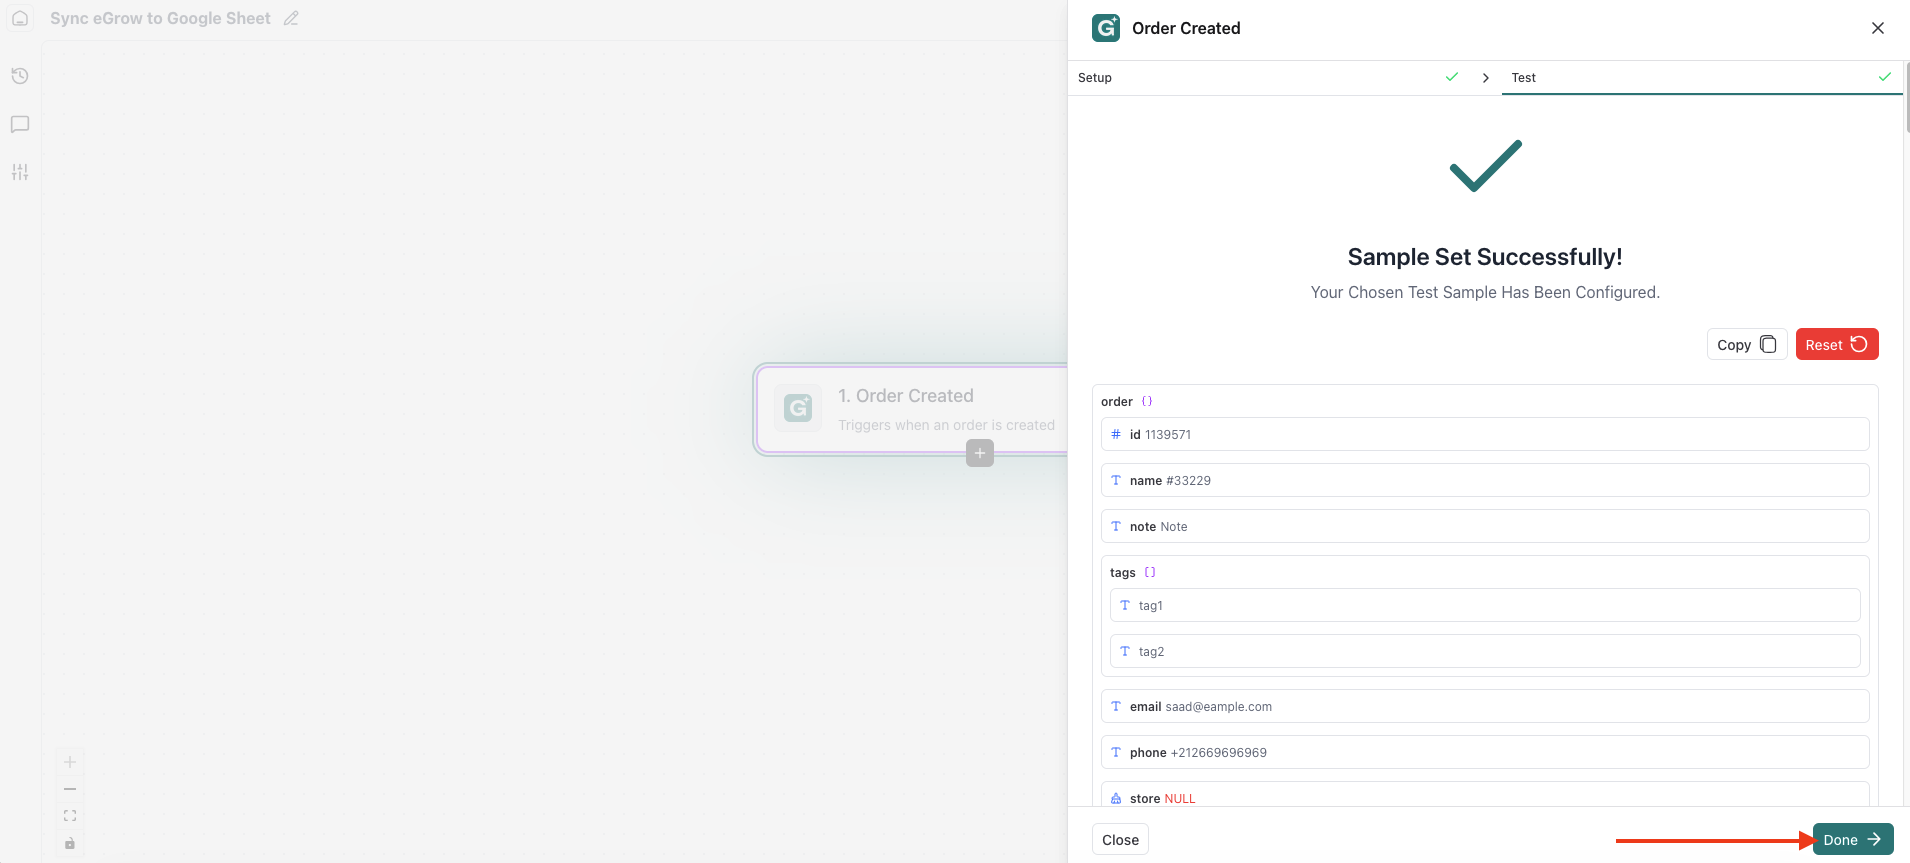Viewport: 1910px width, 863px height.
Task: Click the text type icon beside phone
Action: [1116, 753]
